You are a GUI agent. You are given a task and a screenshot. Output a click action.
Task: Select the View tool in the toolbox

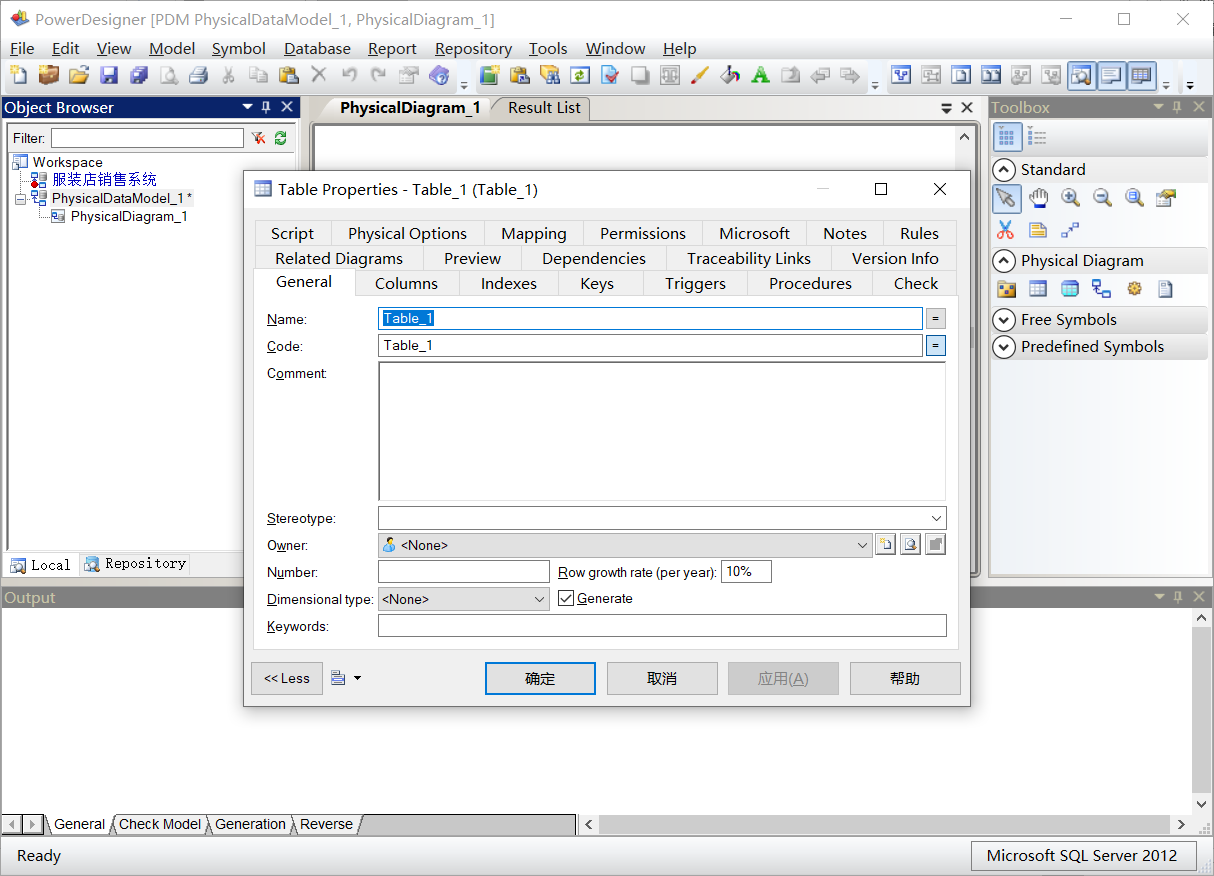[x=1070, y=289]
